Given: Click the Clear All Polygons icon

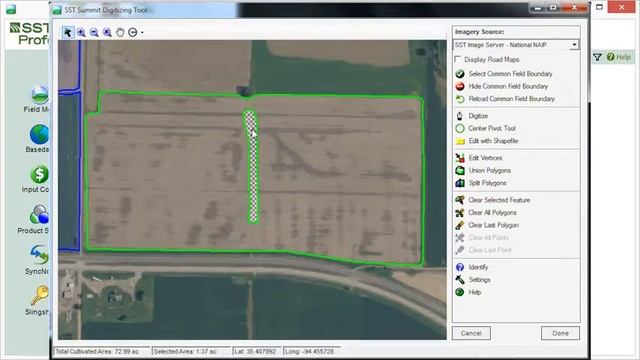Looking at the screenshot, I should coord(460,213).
